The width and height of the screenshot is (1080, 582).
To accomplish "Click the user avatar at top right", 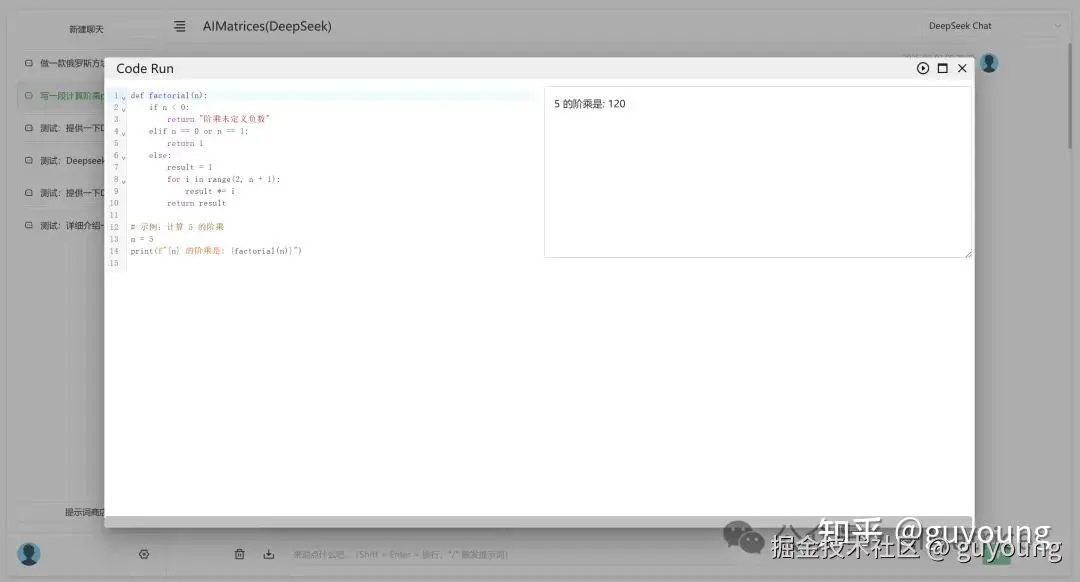I will (989, 63).
